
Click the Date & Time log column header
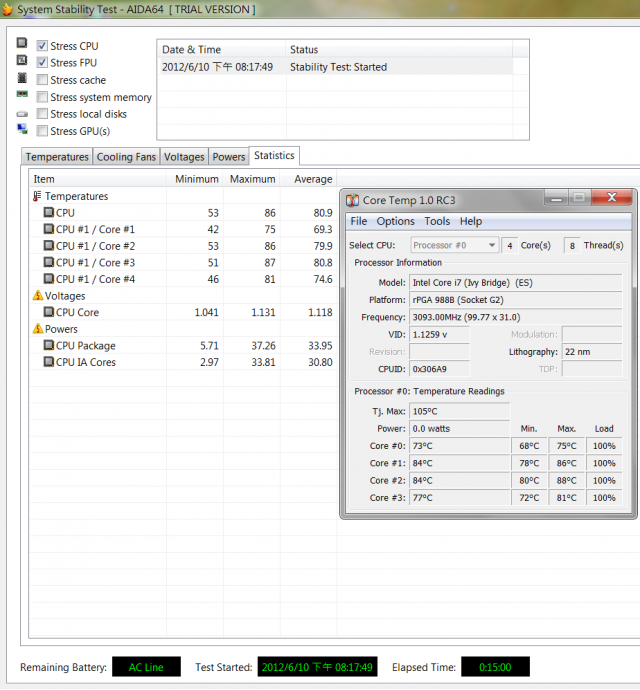(221, 49)
